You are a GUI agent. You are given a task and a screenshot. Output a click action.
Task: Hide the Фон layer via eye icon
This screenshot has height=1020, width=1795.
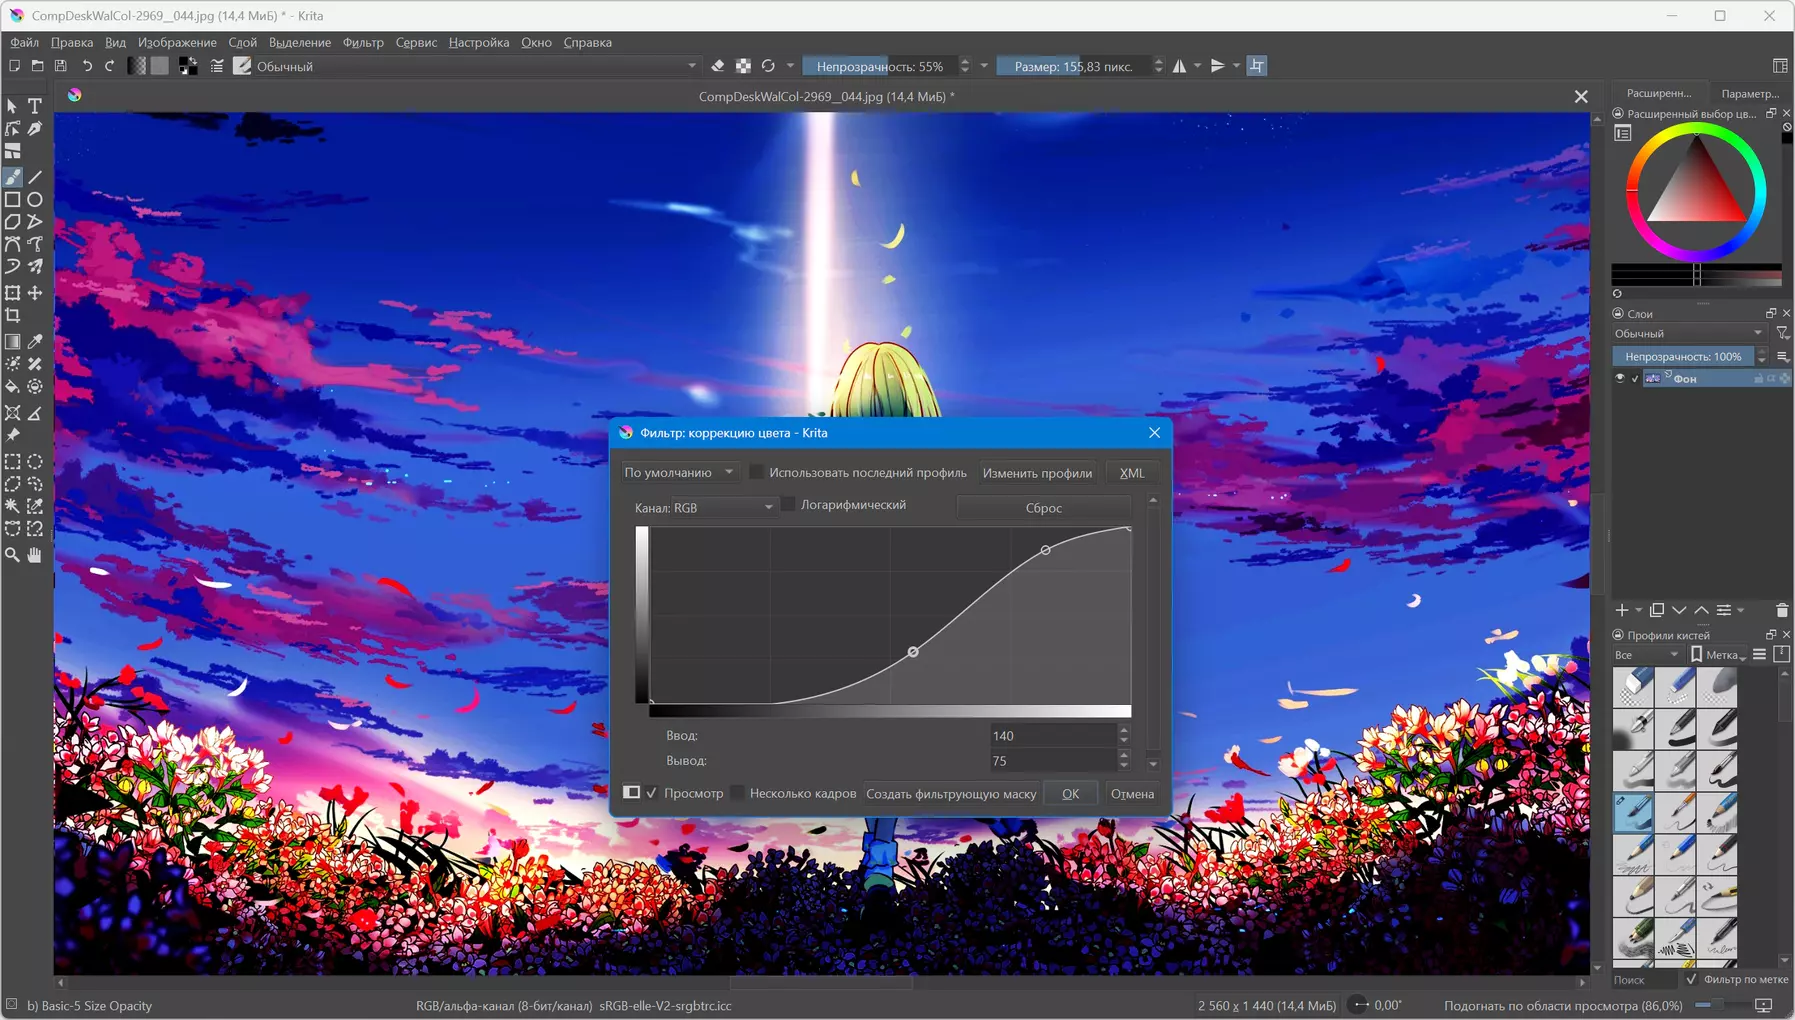tap(1620, 379)
